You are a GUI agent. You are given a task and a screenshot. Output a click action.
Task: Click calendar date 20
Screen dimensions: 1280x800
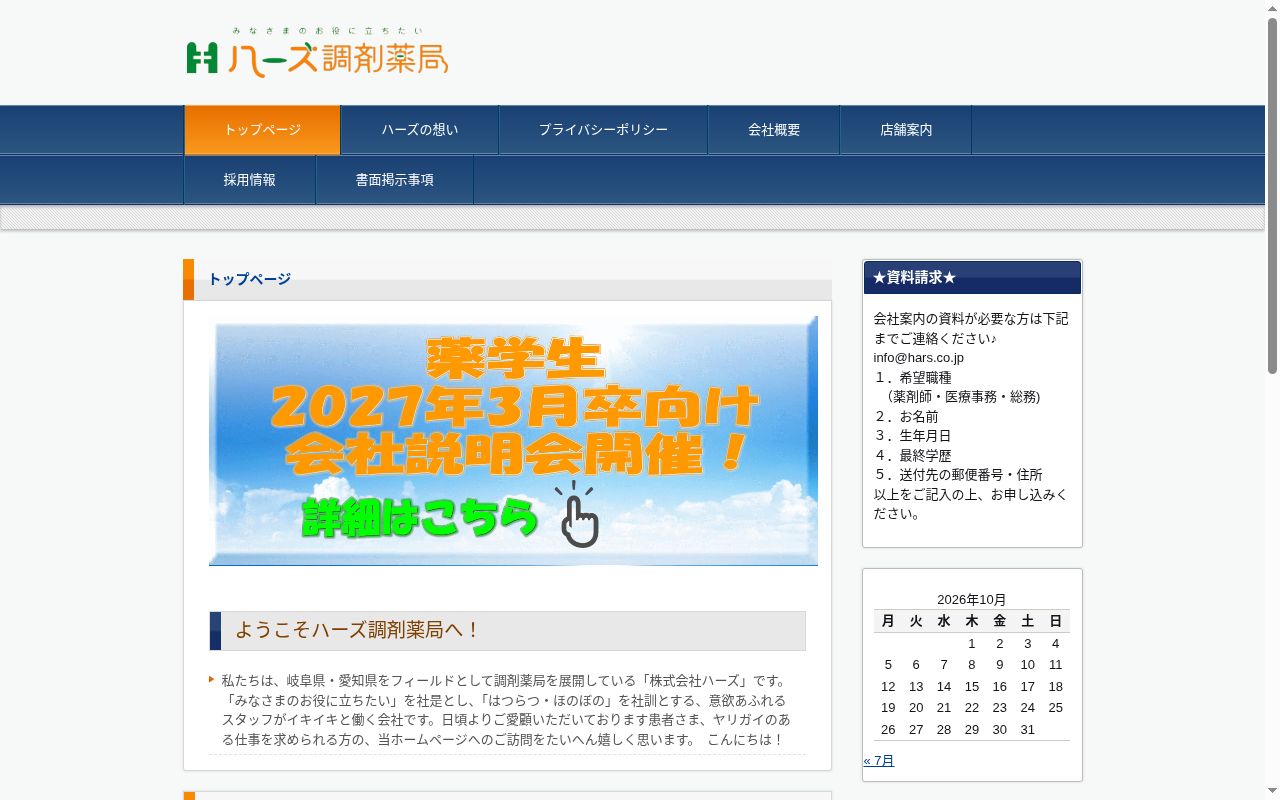coord(916,708)
